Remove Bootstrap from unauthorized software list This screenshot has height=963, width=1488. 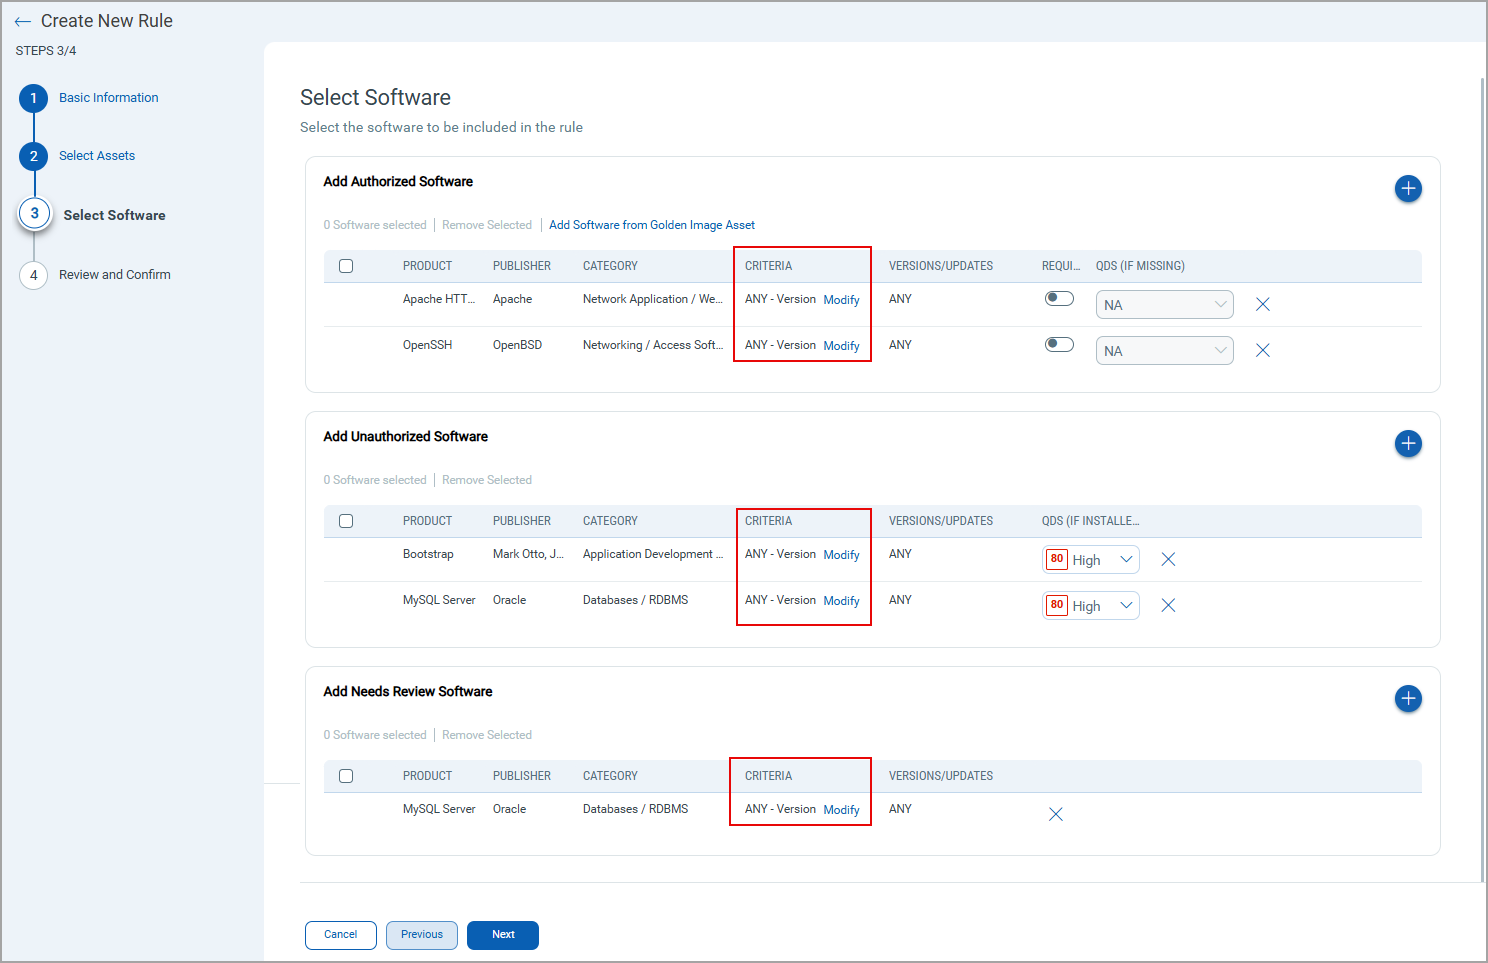(1168, 559)
